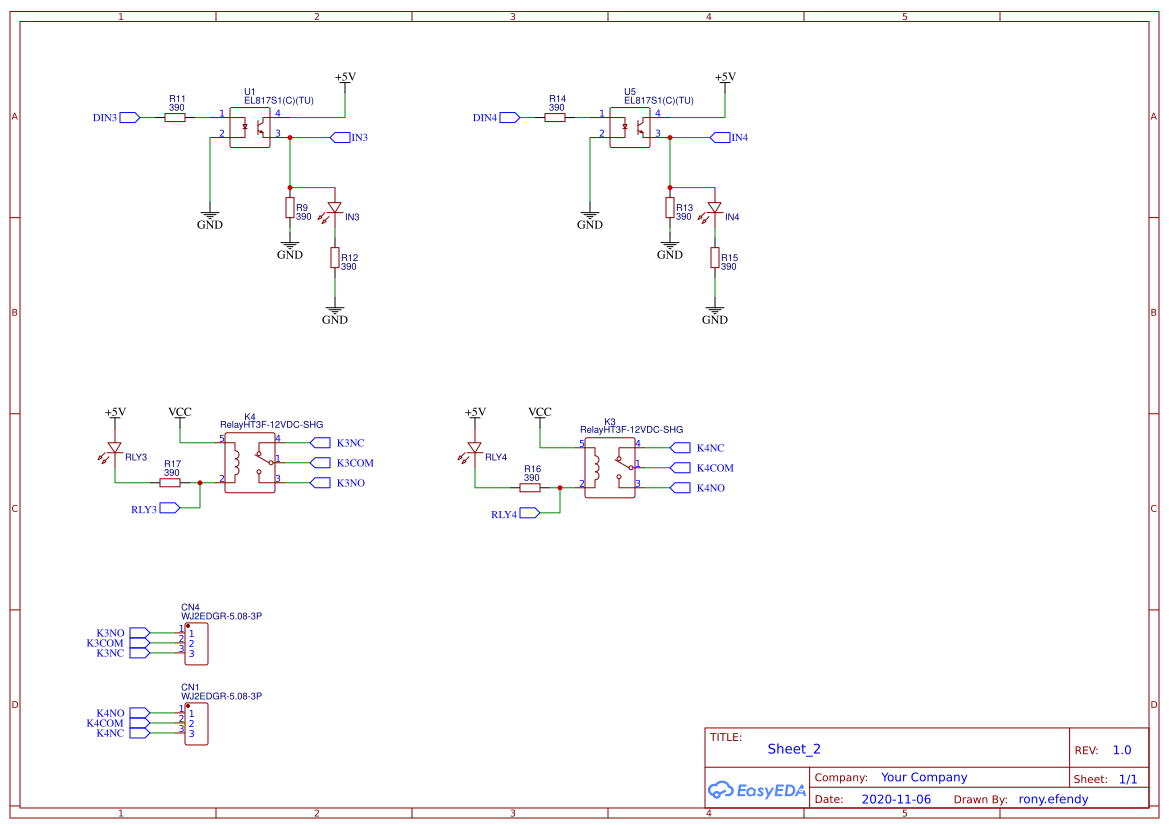Select the CN1 connector symbol
Viewport: 1169px width, 829px height.
[196, 722]
